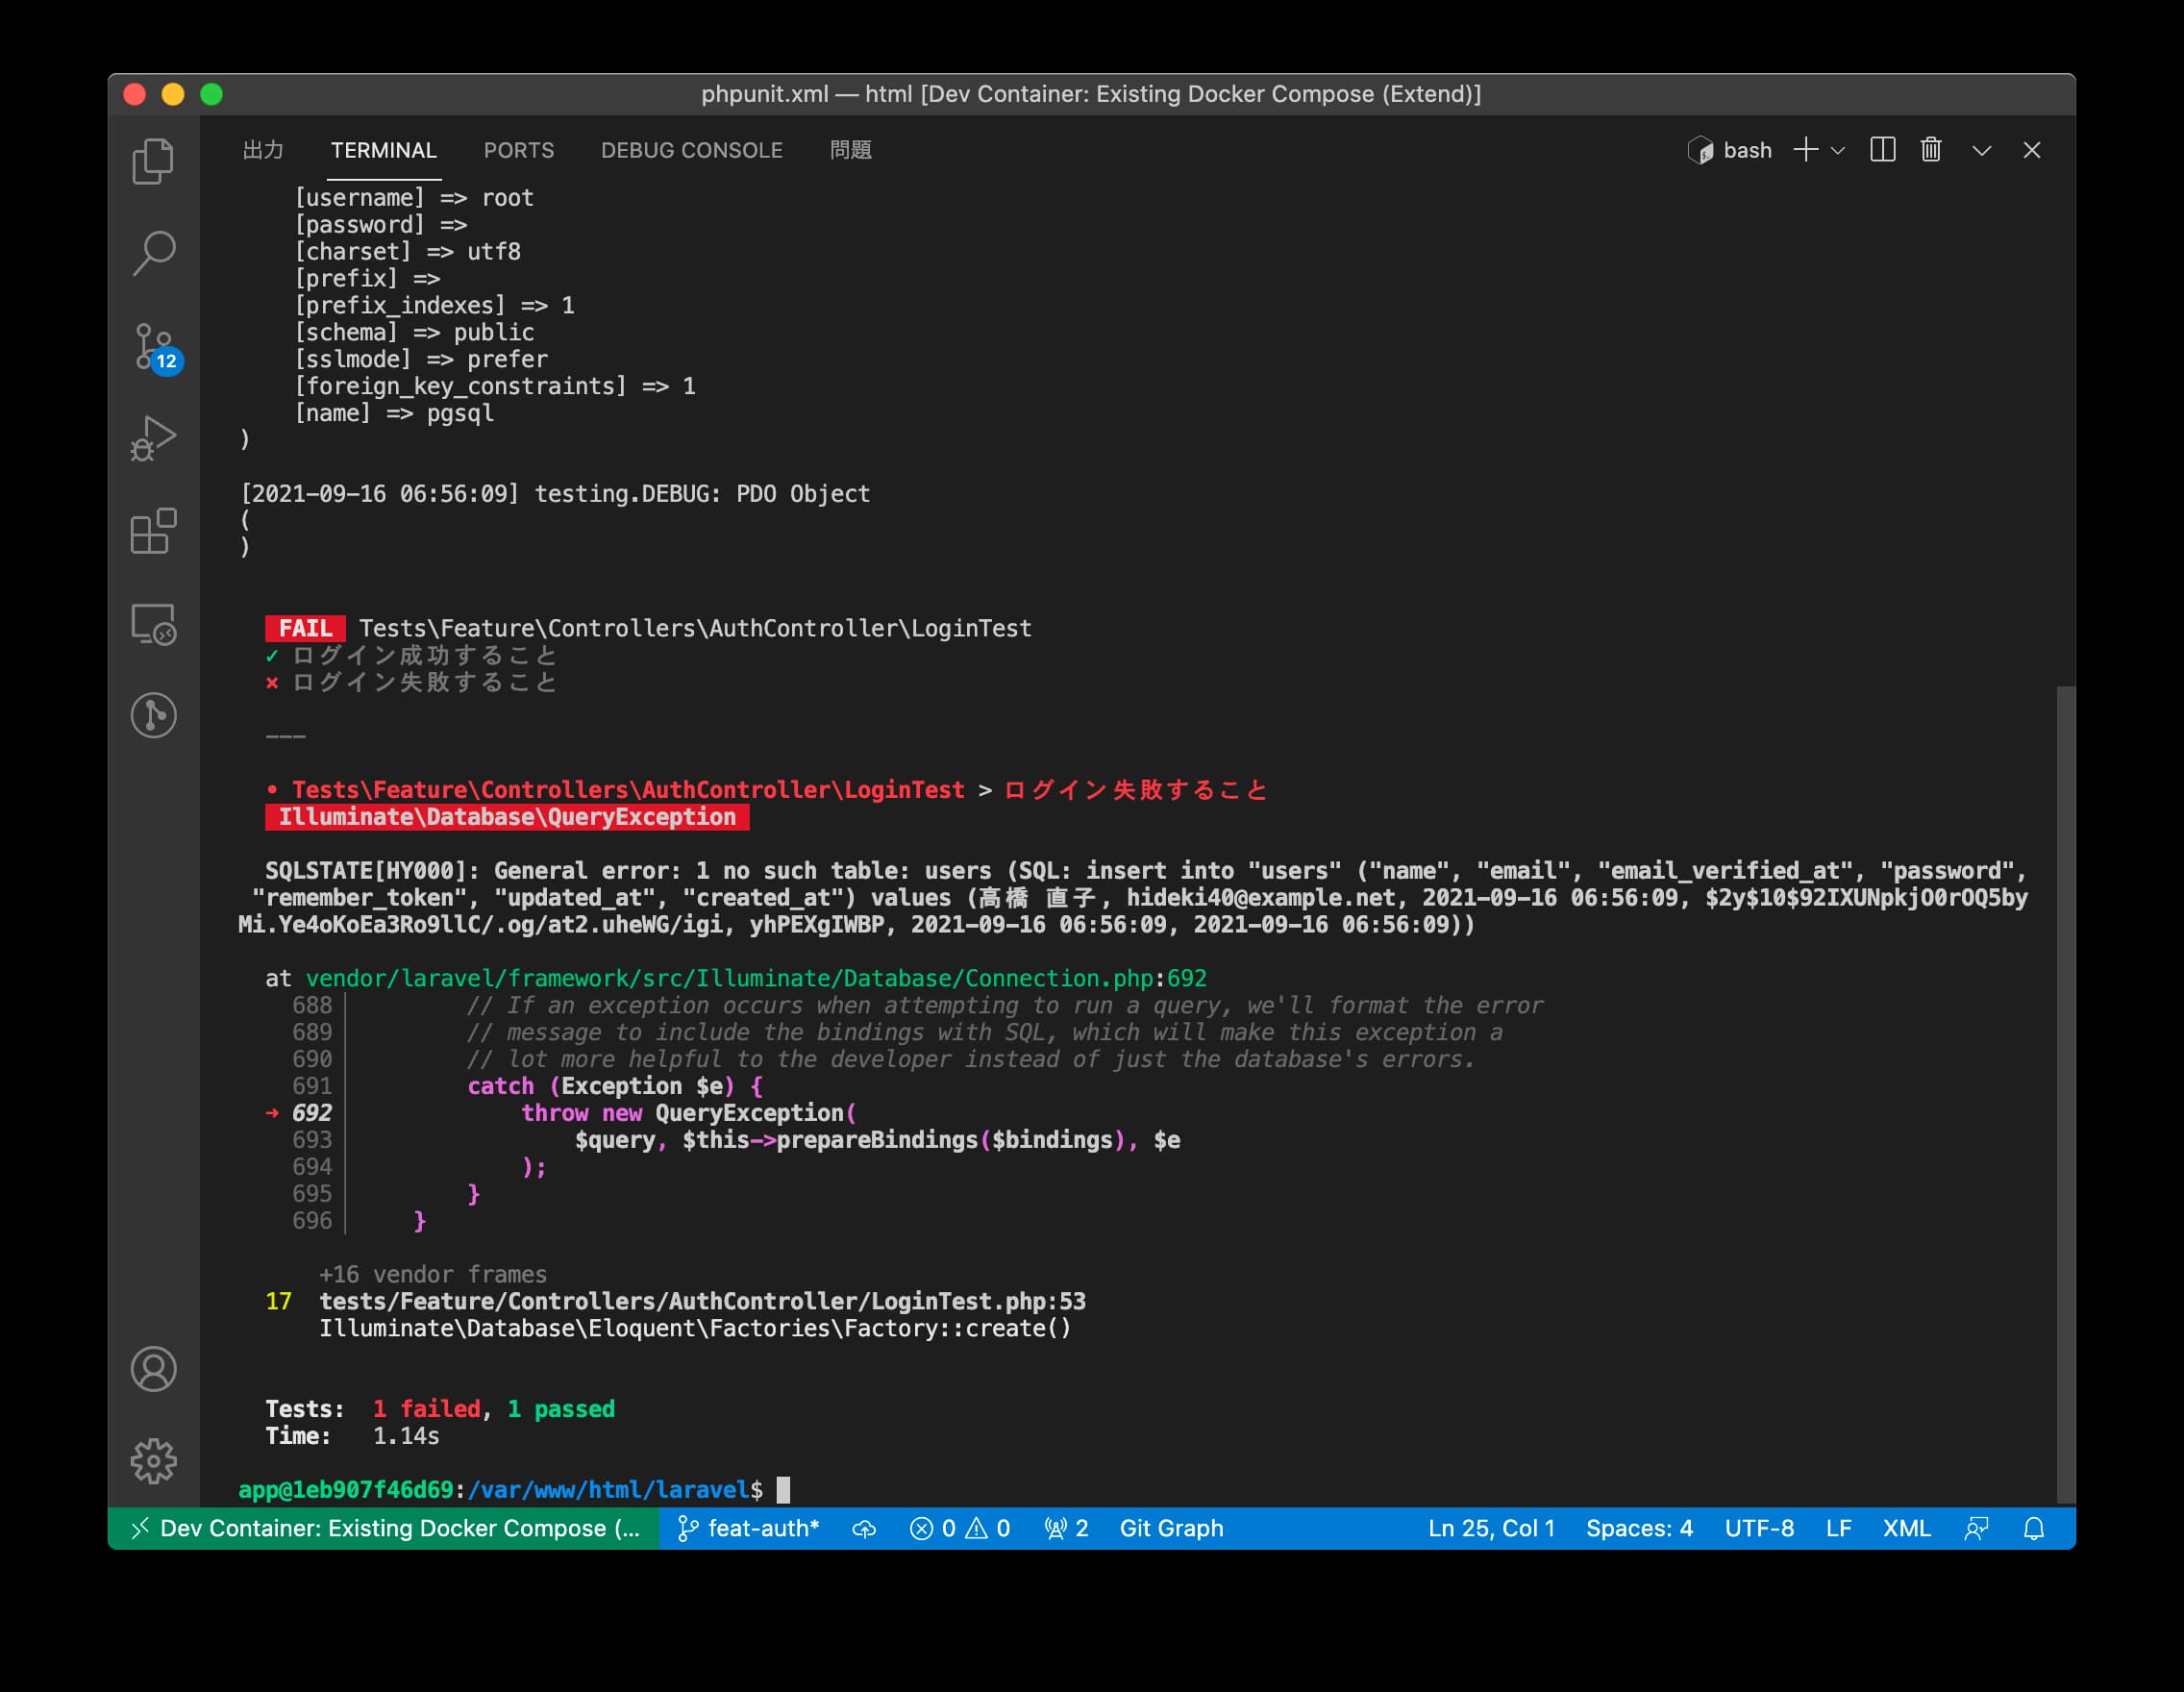Create a new terminal with the plus icon

[x=1805, y=150]
